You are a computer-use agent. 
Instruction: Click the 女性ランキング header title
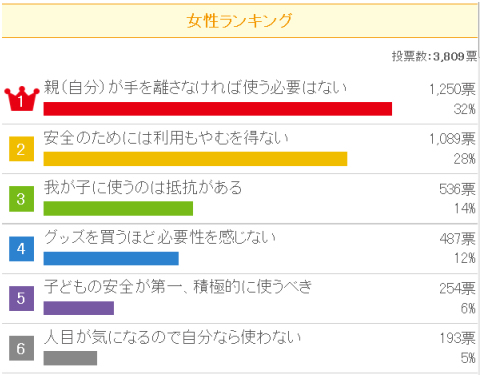coord(239,21)
